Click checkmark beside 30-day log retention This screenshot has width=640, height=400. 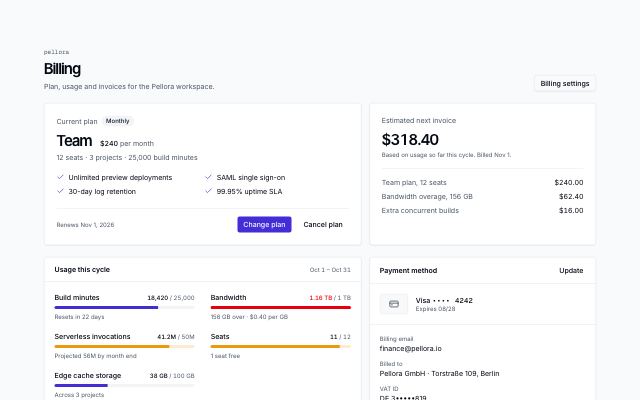point(60,191)
